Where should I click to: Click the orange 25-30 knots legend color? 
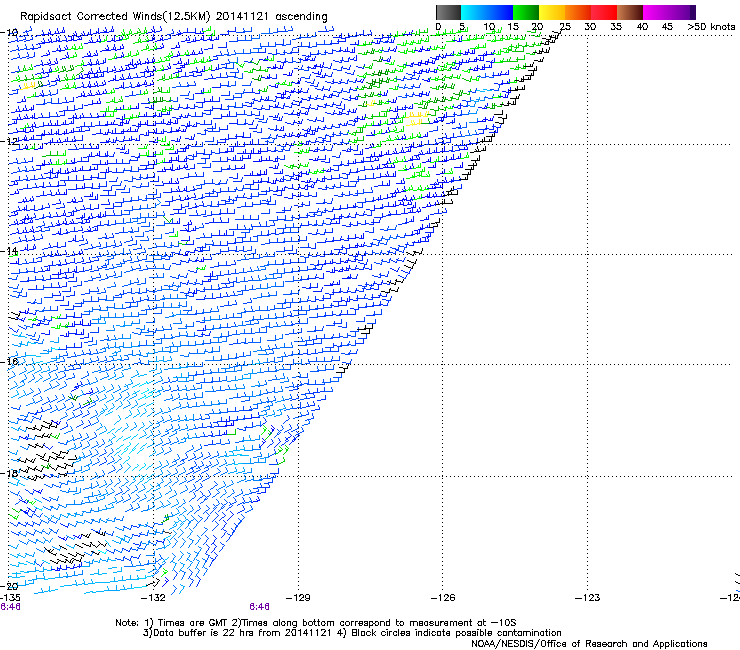click(578, 12)
